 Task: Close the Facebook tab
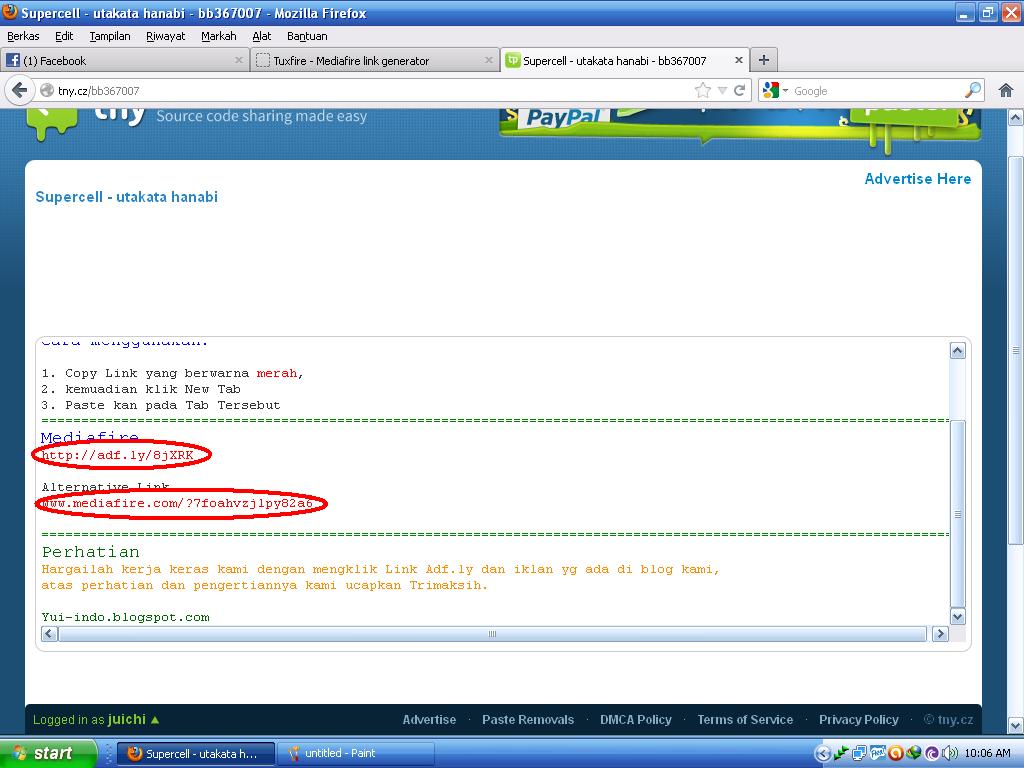pyautogui.click(x=238, y=60)
